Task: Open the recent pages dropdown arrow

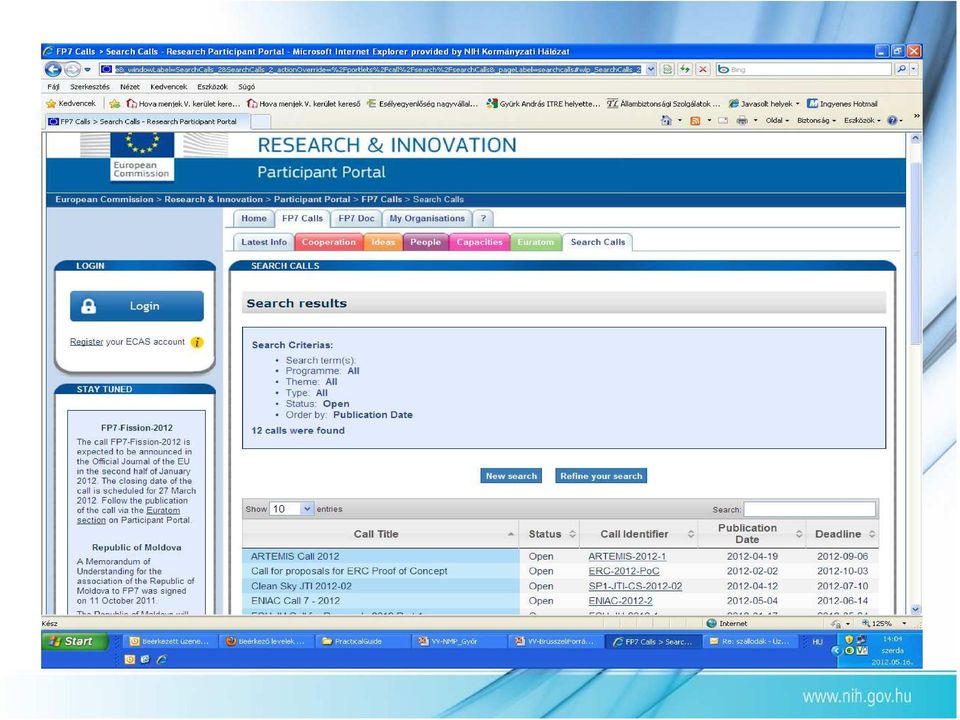Action: pos(88,69)
